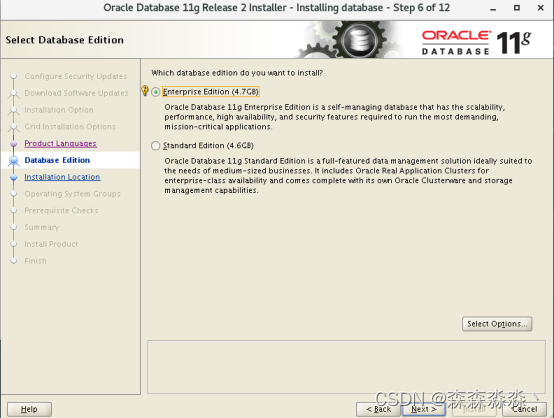Click the Finish step label

pyautogui.click(x=35, y=261)
